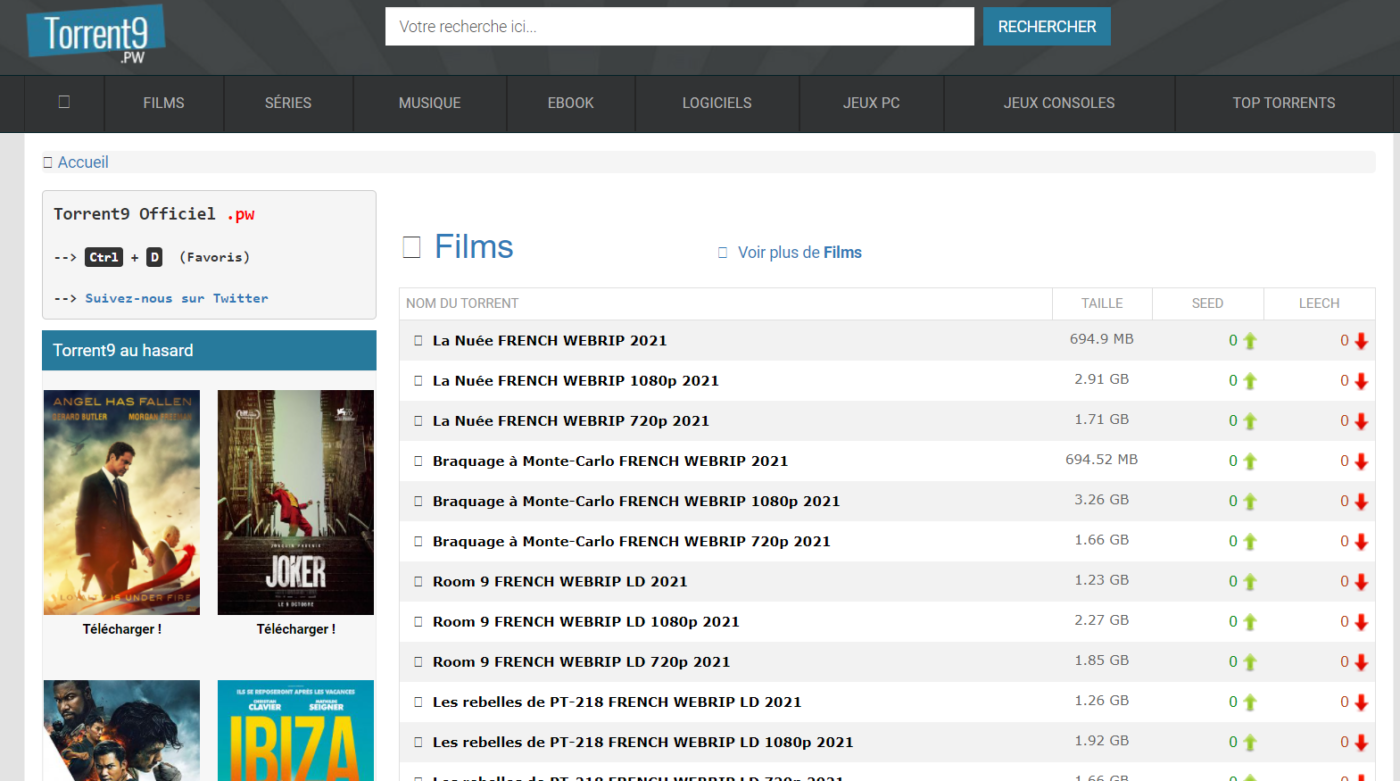Image resolution: width=1400 pixels, height=781 pixels.
Task: Go to the MUSIQUE section
Action: [430, 103]
